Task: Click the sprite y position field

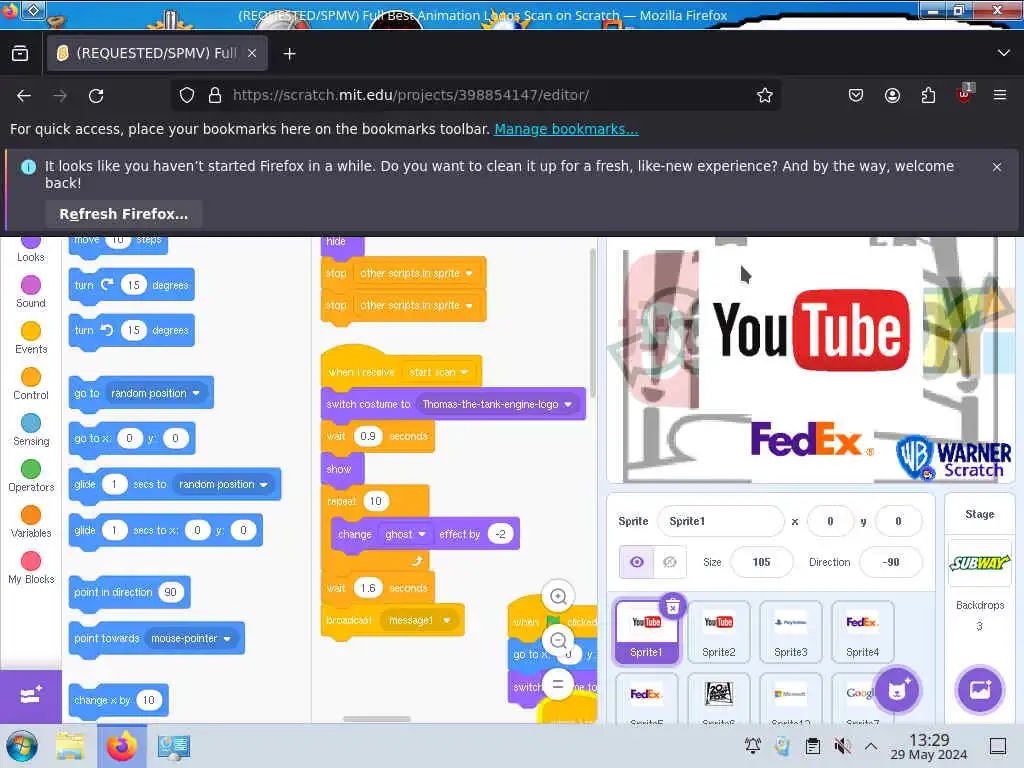Action: [899, 521]
